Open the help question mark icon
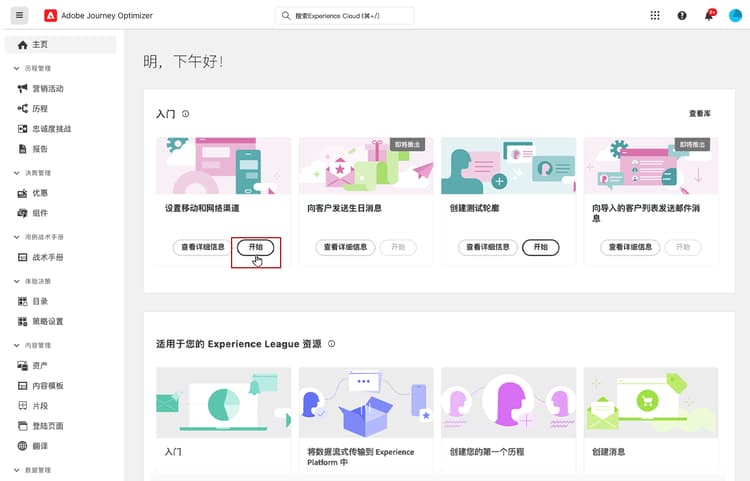 (x=682, y=16)
